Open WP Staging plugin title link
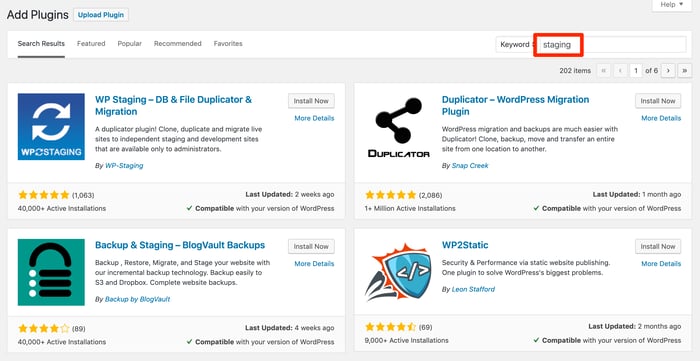This screenshot has width=700, height=361. 174,105
